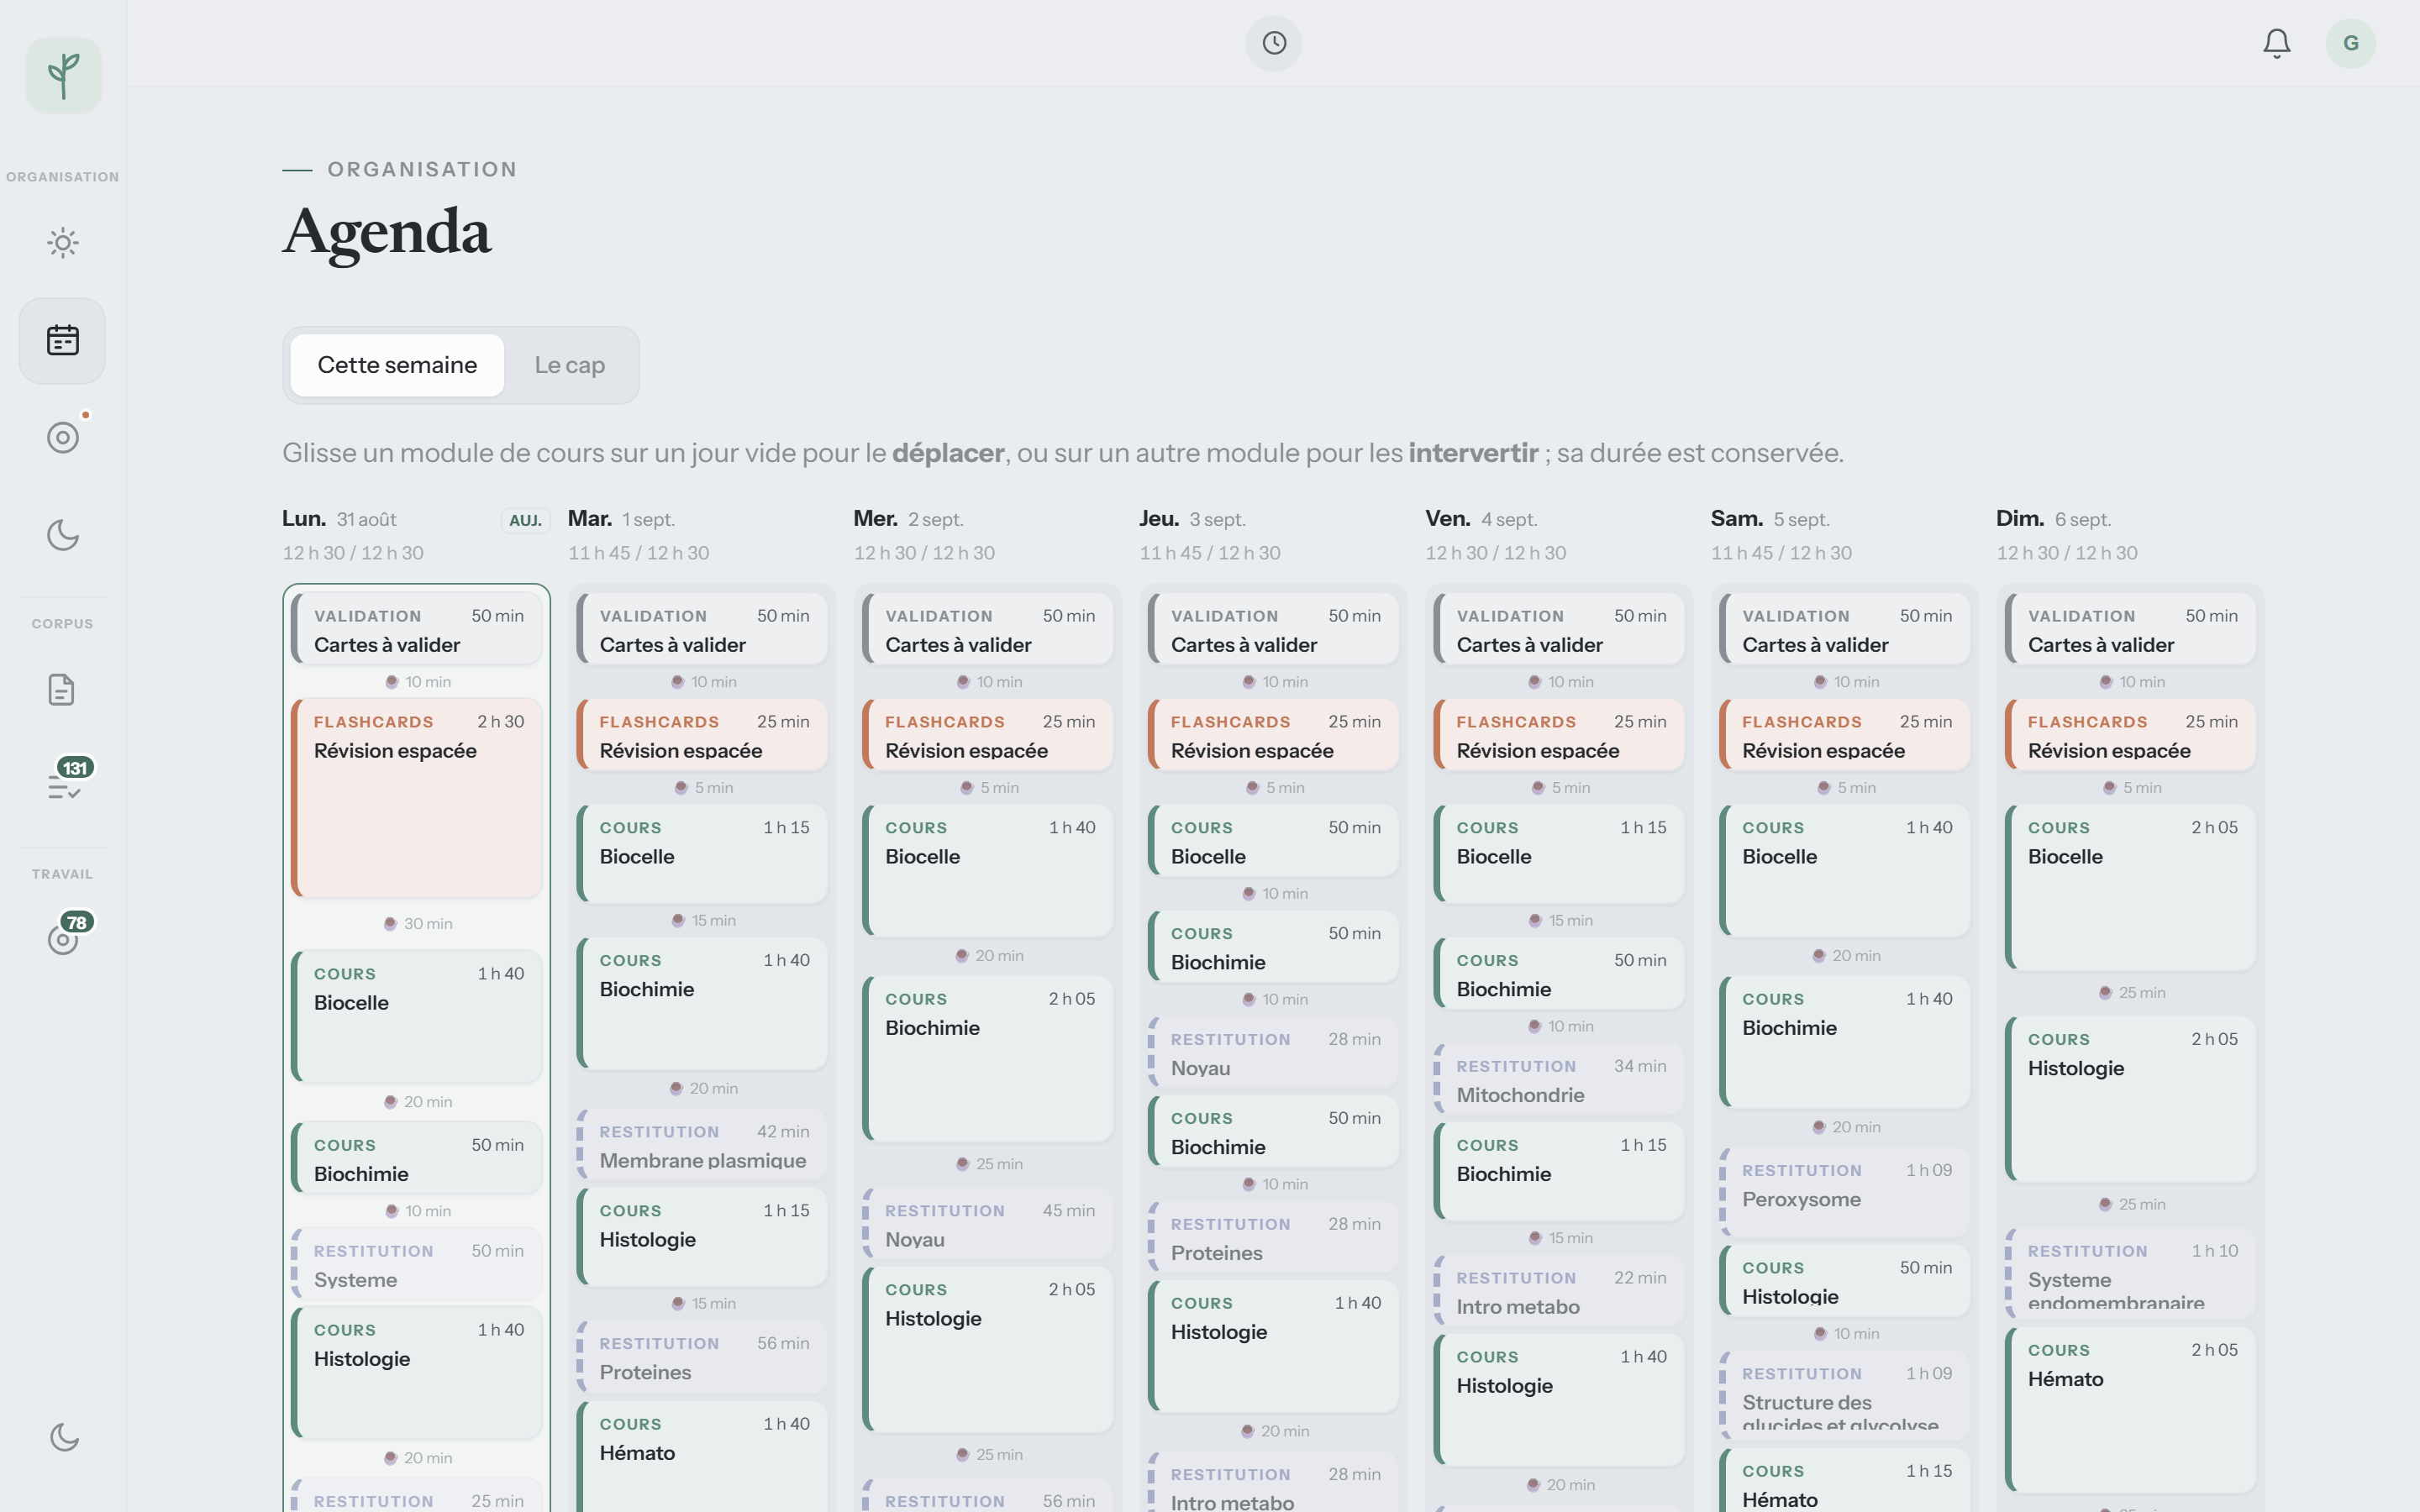The width and height of the screenshot is (2420, 1512).
Task: Select Saturday's Restitution Peroxysome 1 h 09 card
Action: pos(1845,1191)
